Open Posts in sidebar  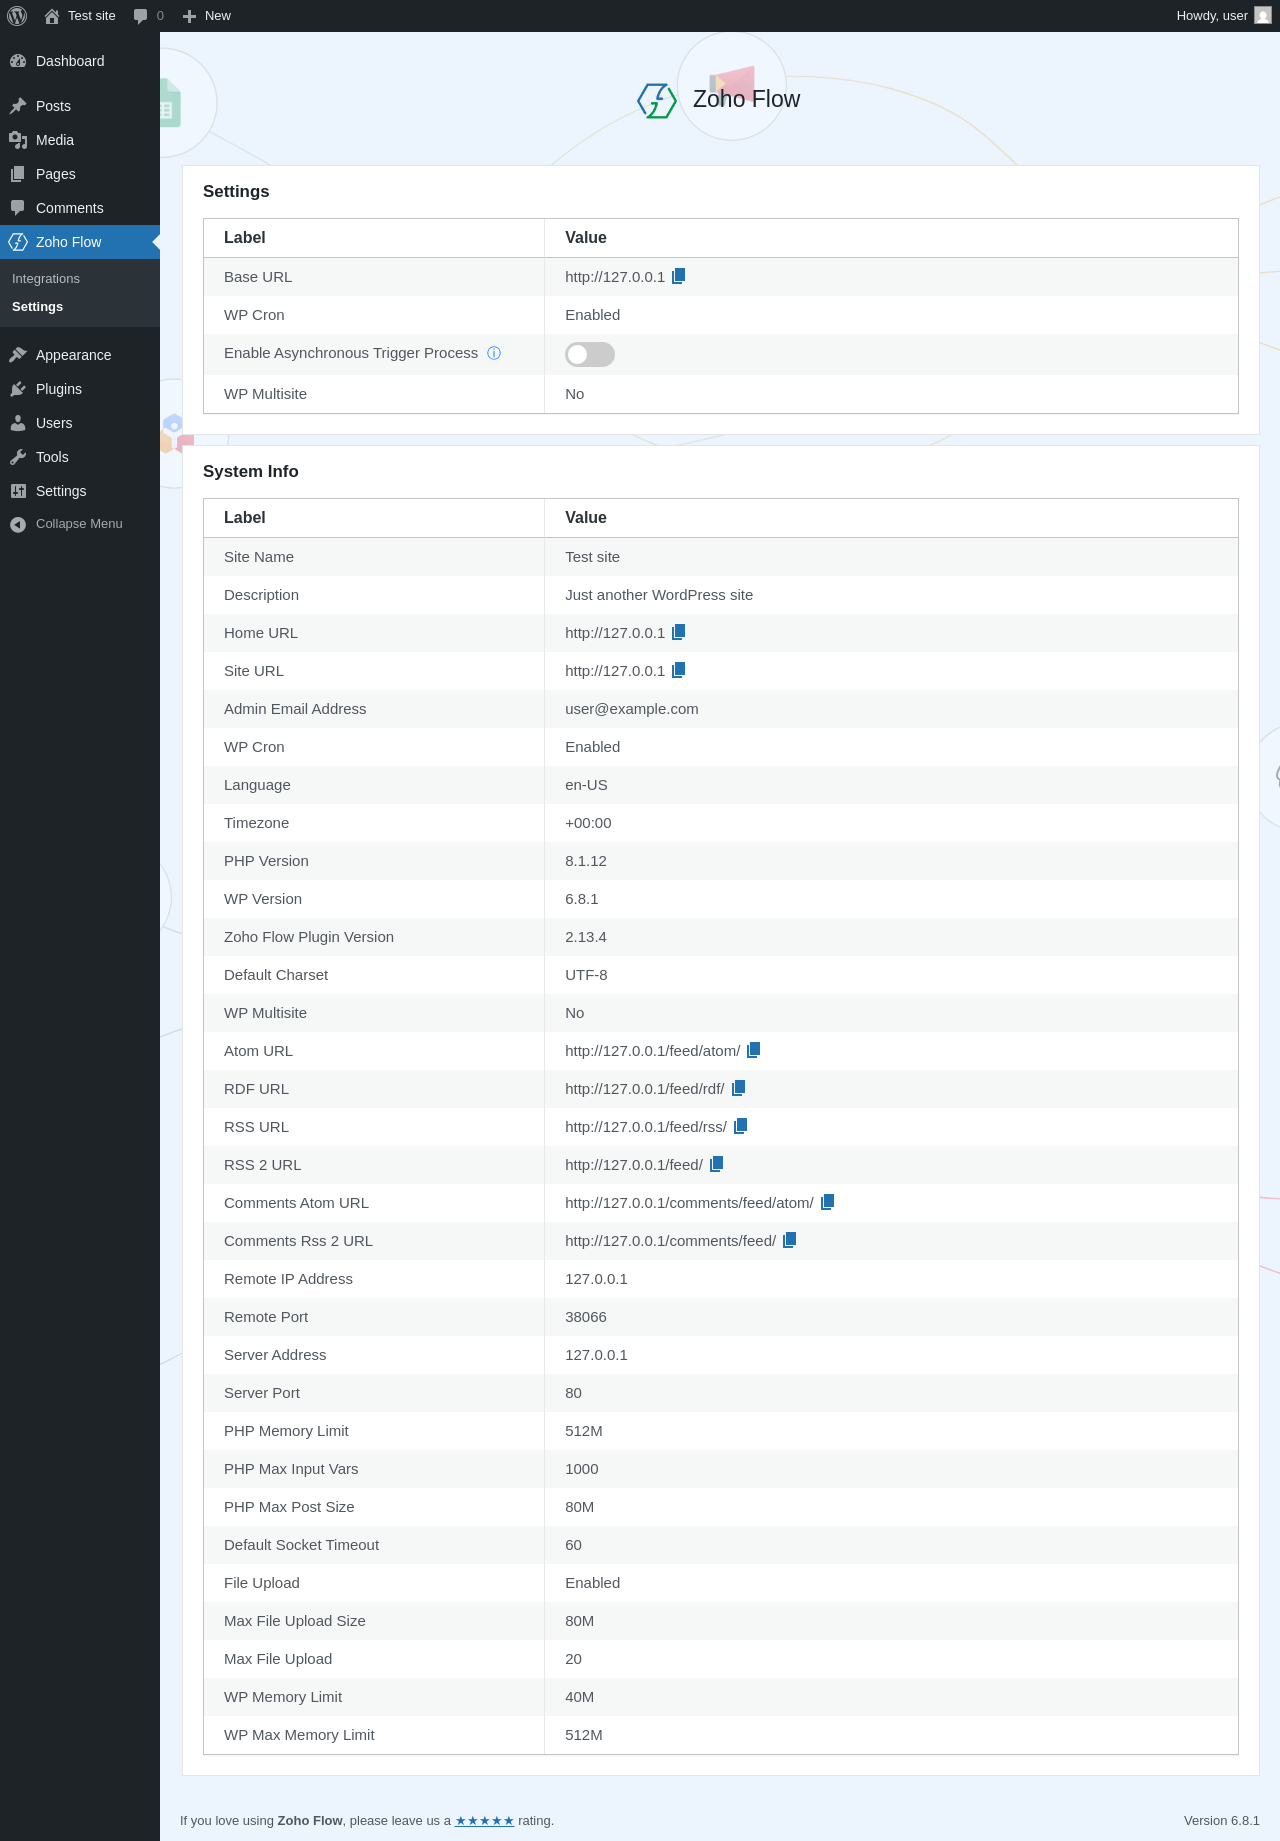coord(80,106)
